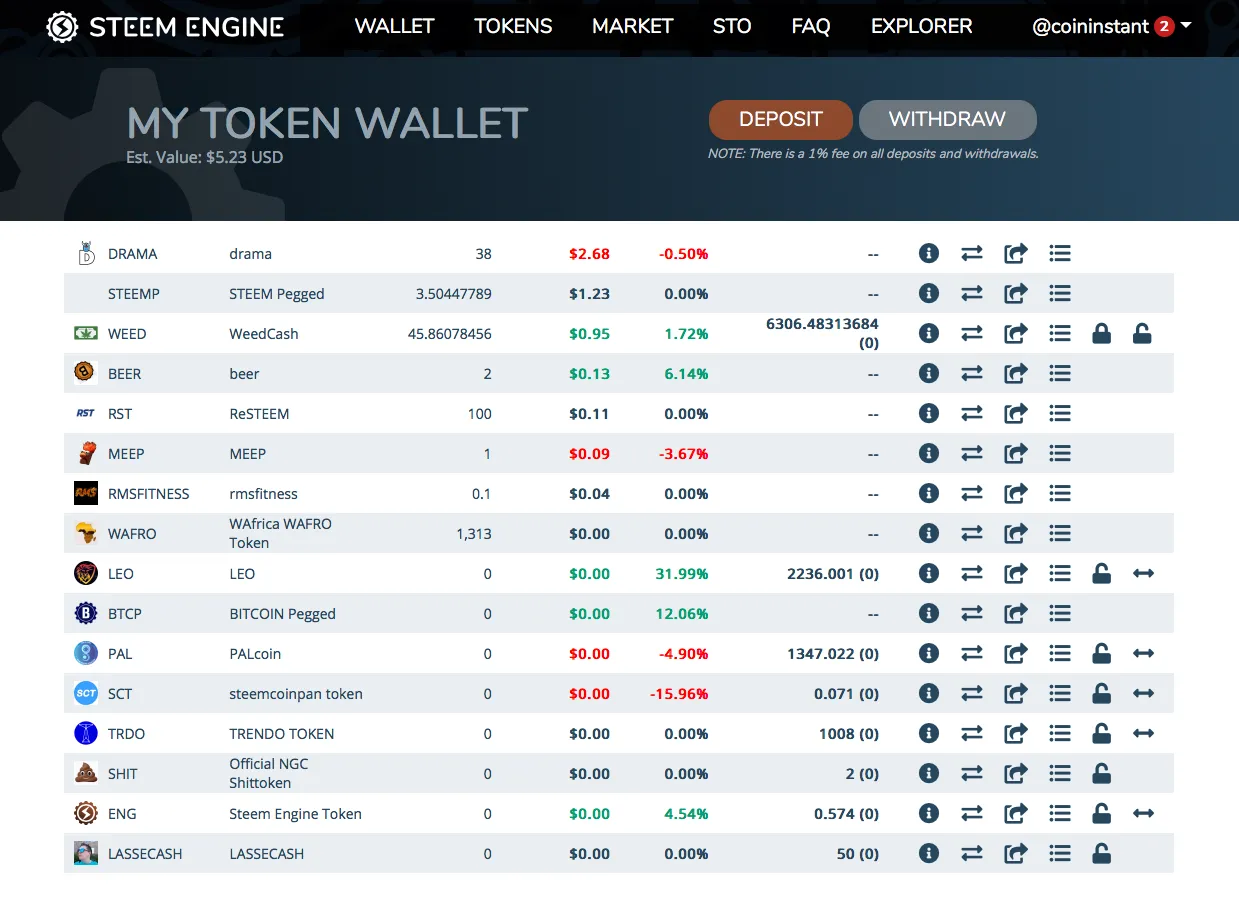Screen dimensions: 1239x906
Task: Click the 'steemcoinpan token' name
Action: pos(296,694)
